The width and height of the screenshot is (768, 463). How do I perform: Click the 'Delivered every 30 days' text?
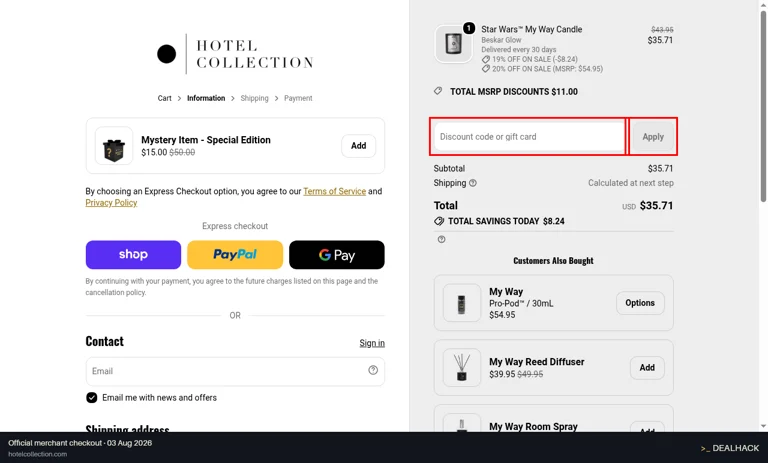coord(519,49)
